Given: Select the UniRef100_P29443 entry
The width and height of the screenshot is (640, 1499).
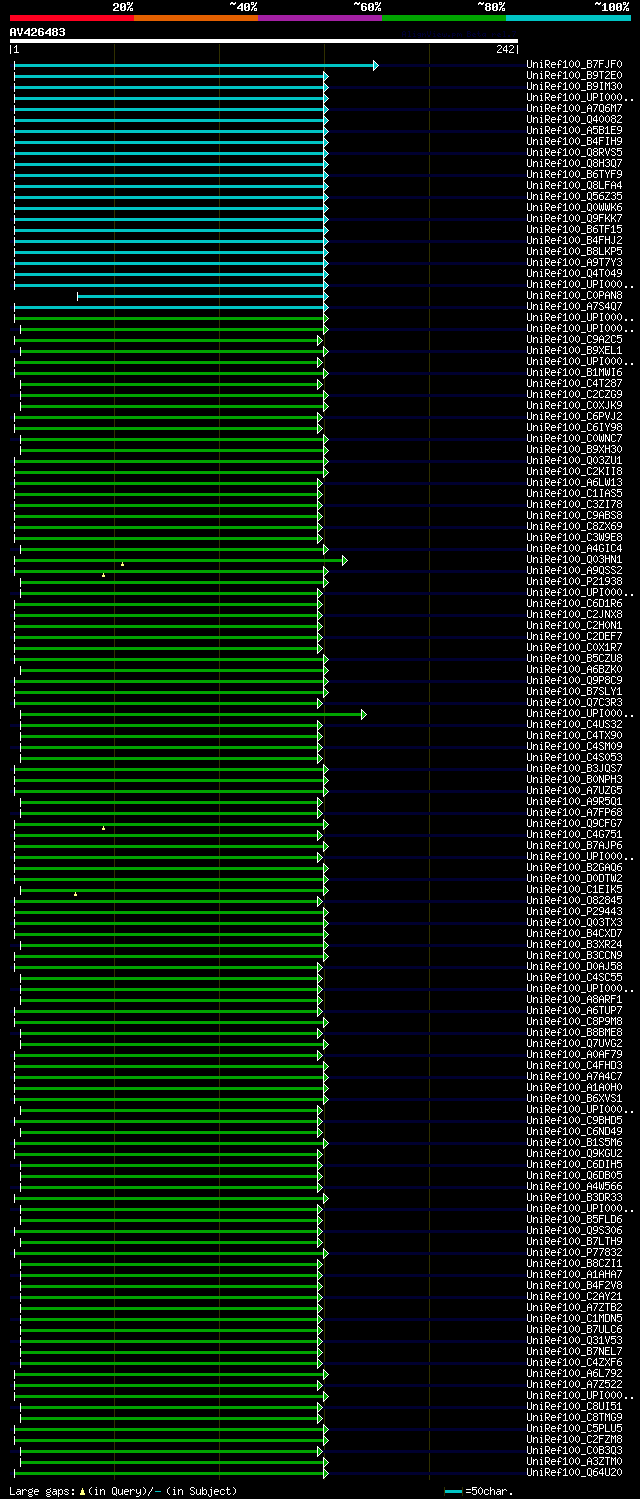Looking at the screenshot, I should pos(574,912).
